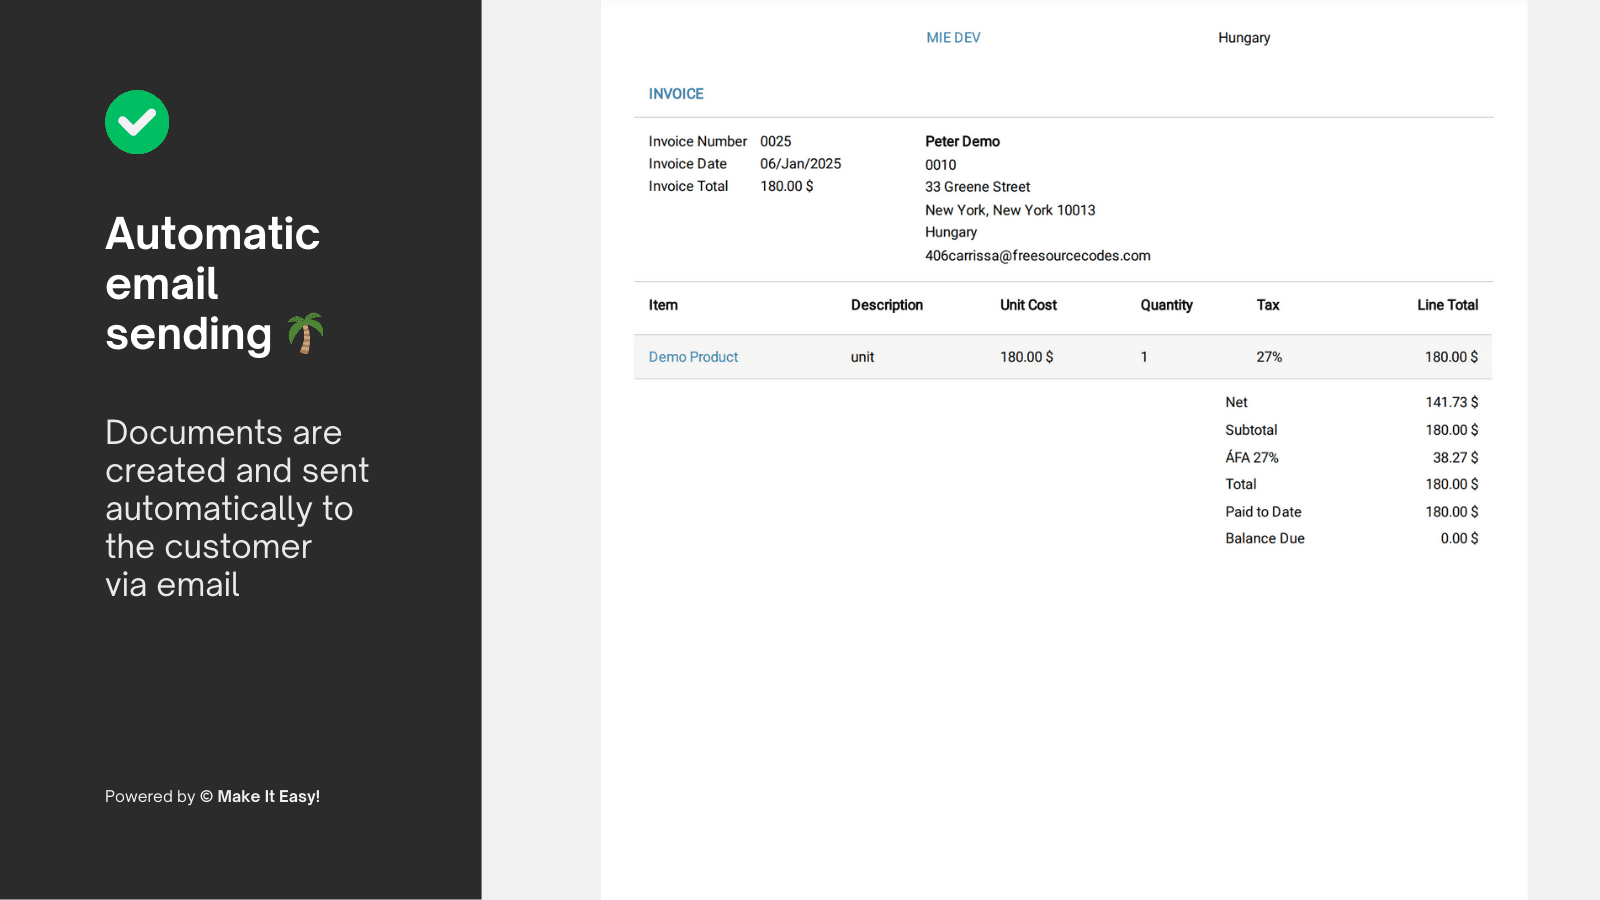Image resolution: width=1600 pixels, height=900 pixels.
Task: Click the Description column header
Action: (886, 305)
